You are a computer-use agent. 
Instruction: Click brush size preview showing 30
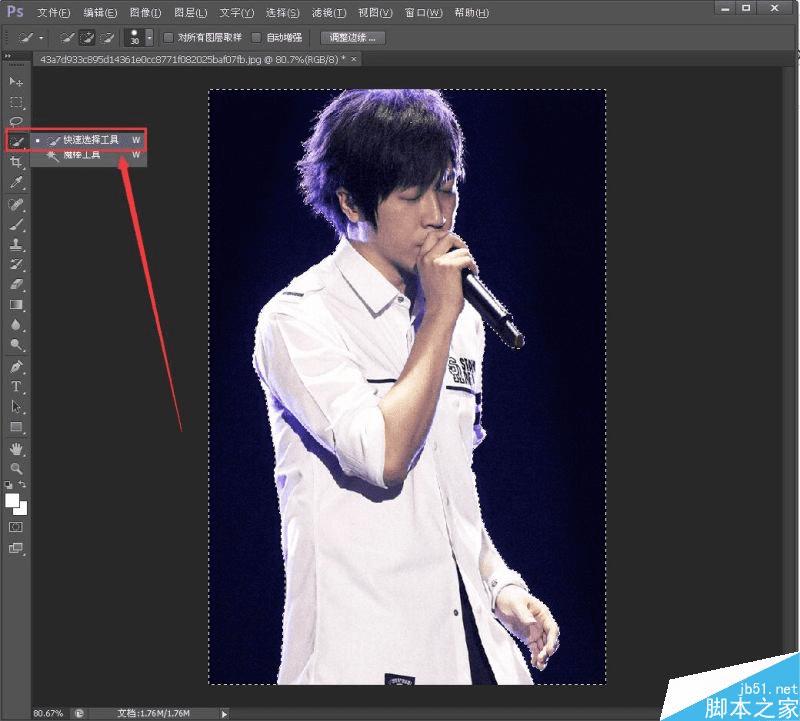point(135,37)
